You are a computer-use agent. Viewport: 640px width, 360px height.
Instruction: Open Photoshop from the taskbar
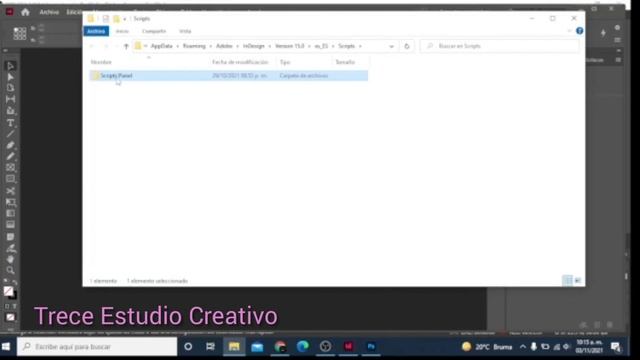tap(371, 347)
